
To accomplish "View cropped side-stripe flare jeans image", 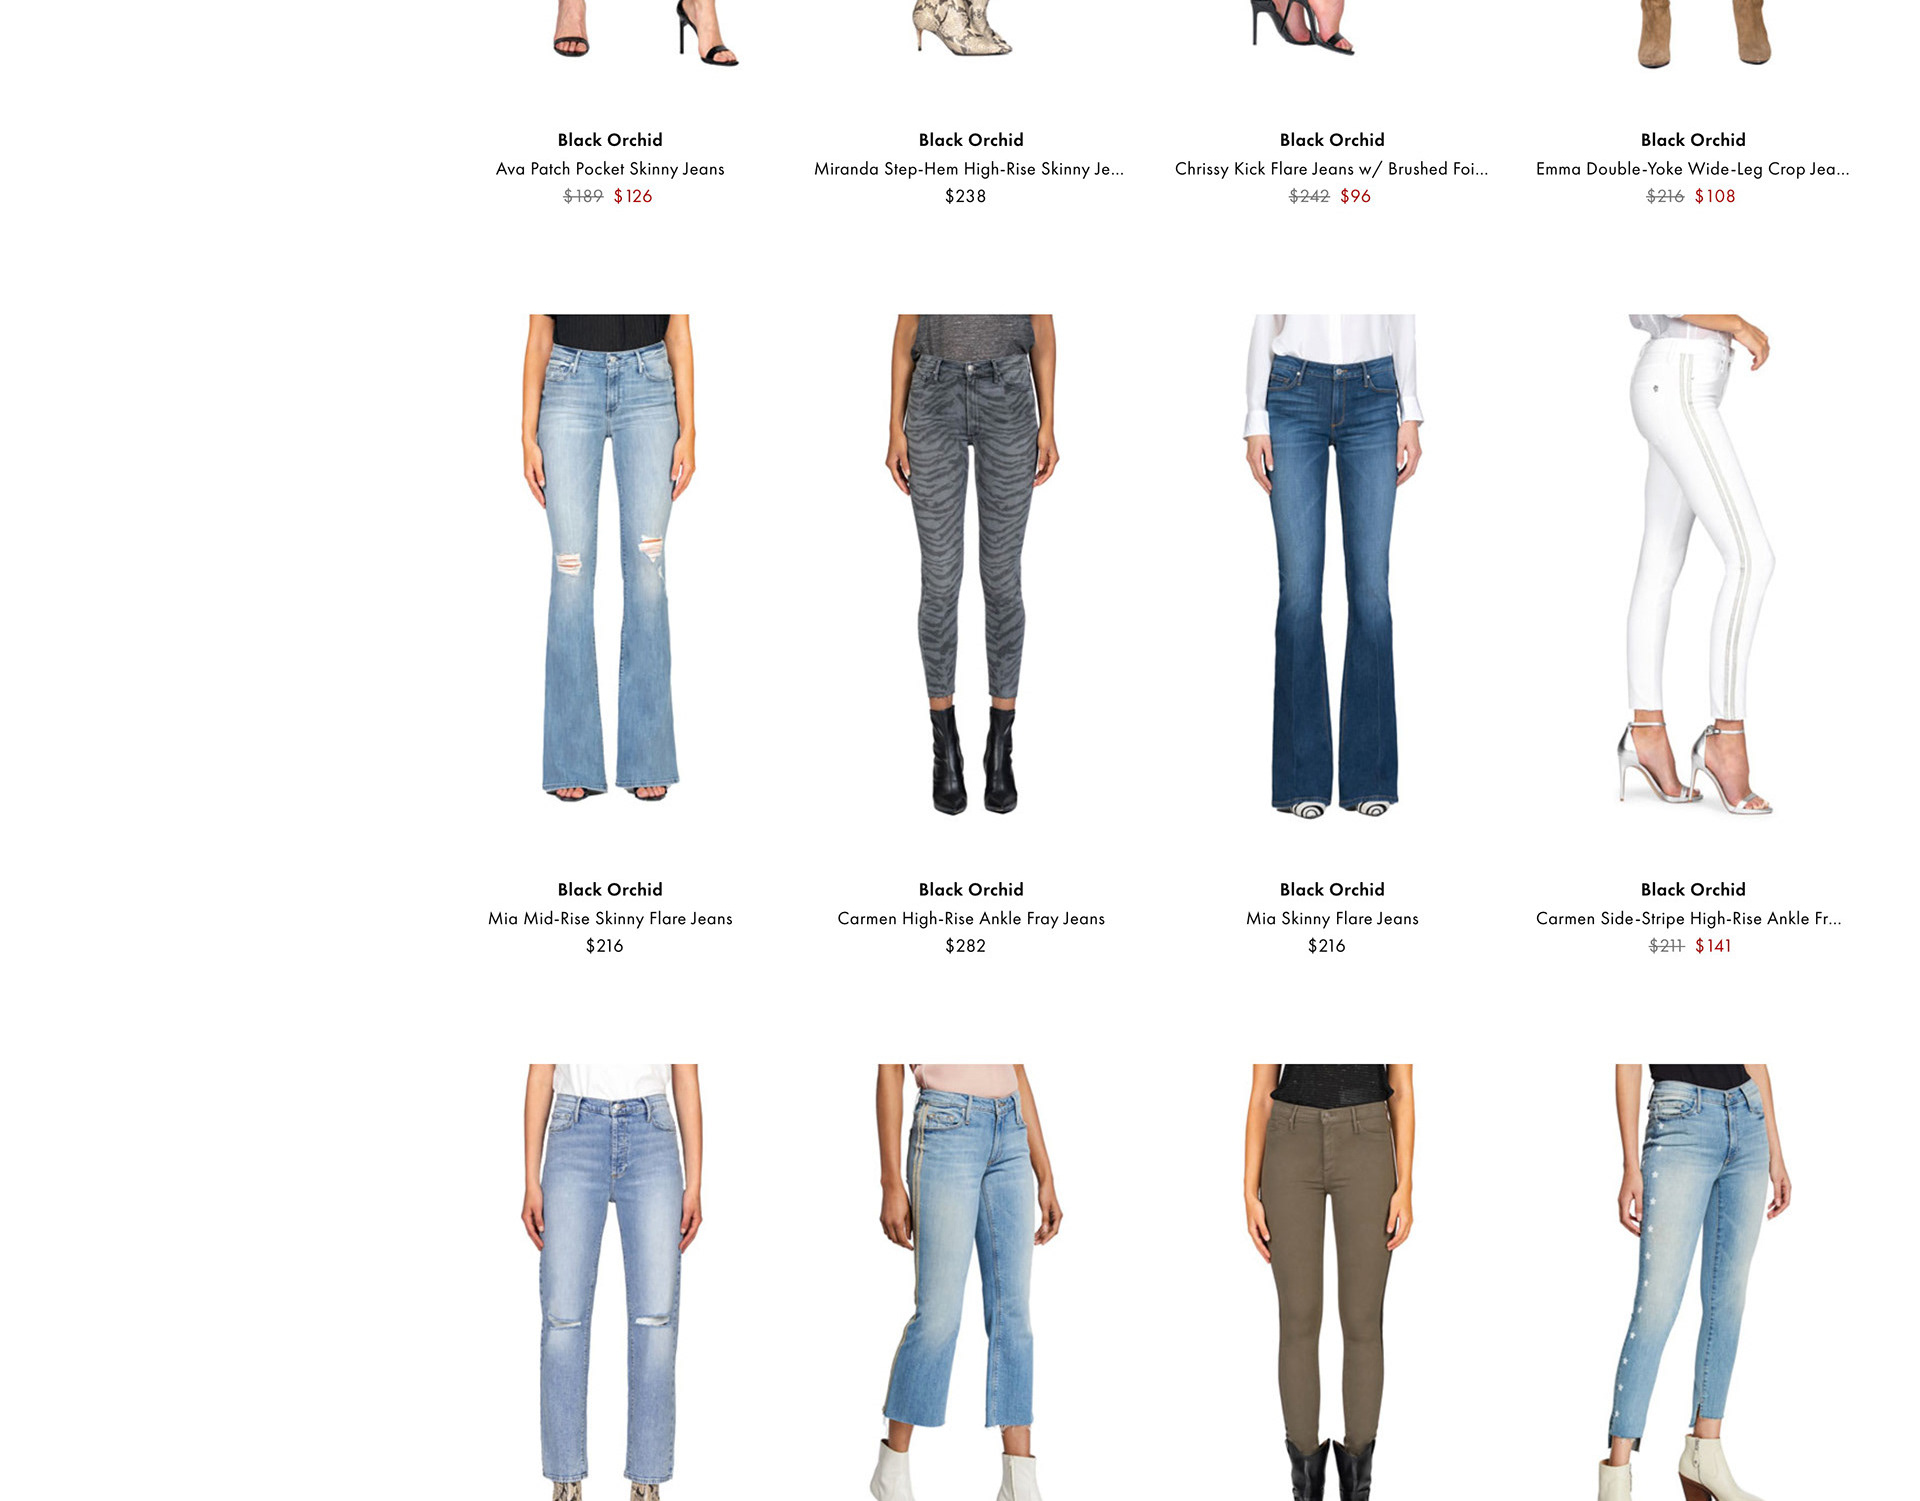I will [x=971, y=1282].
